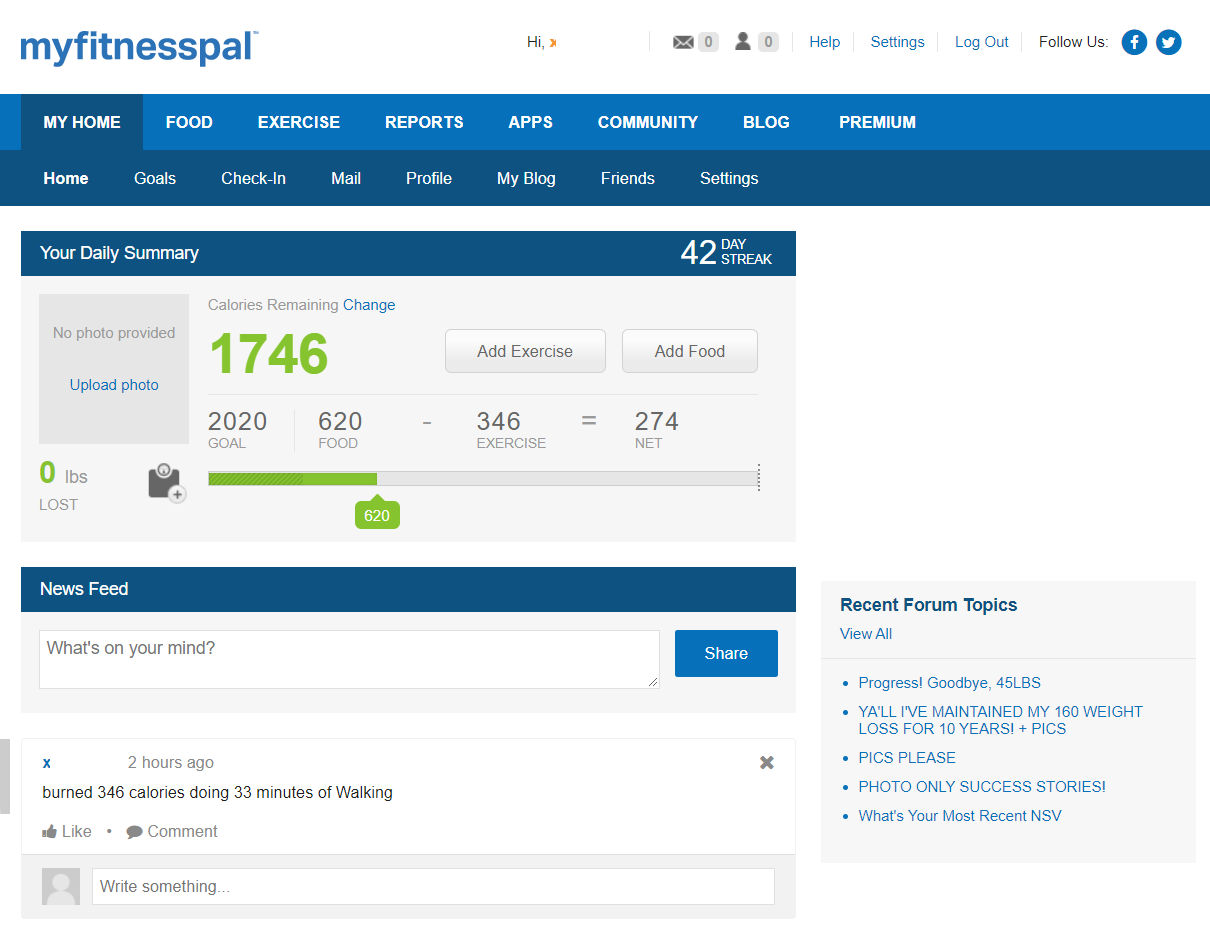
Task: Open the EXERCISE main tab
Action: (299, 122)
